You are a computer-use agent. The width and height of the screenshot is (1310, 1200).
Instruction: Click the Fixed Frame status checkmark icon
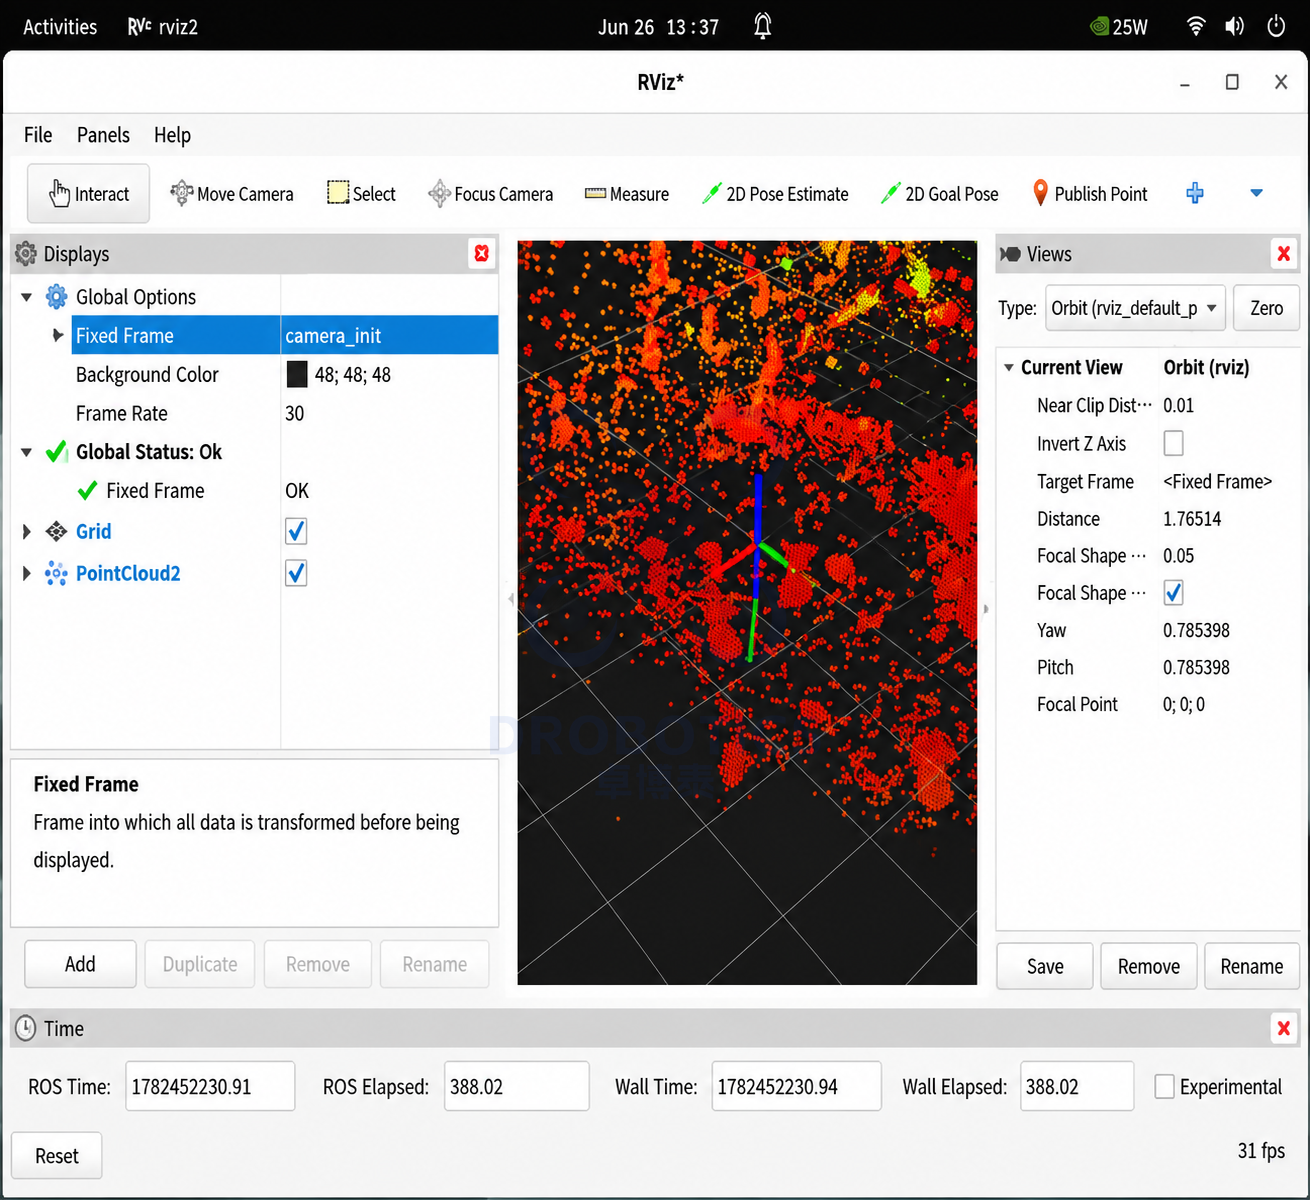coord(88,491)
